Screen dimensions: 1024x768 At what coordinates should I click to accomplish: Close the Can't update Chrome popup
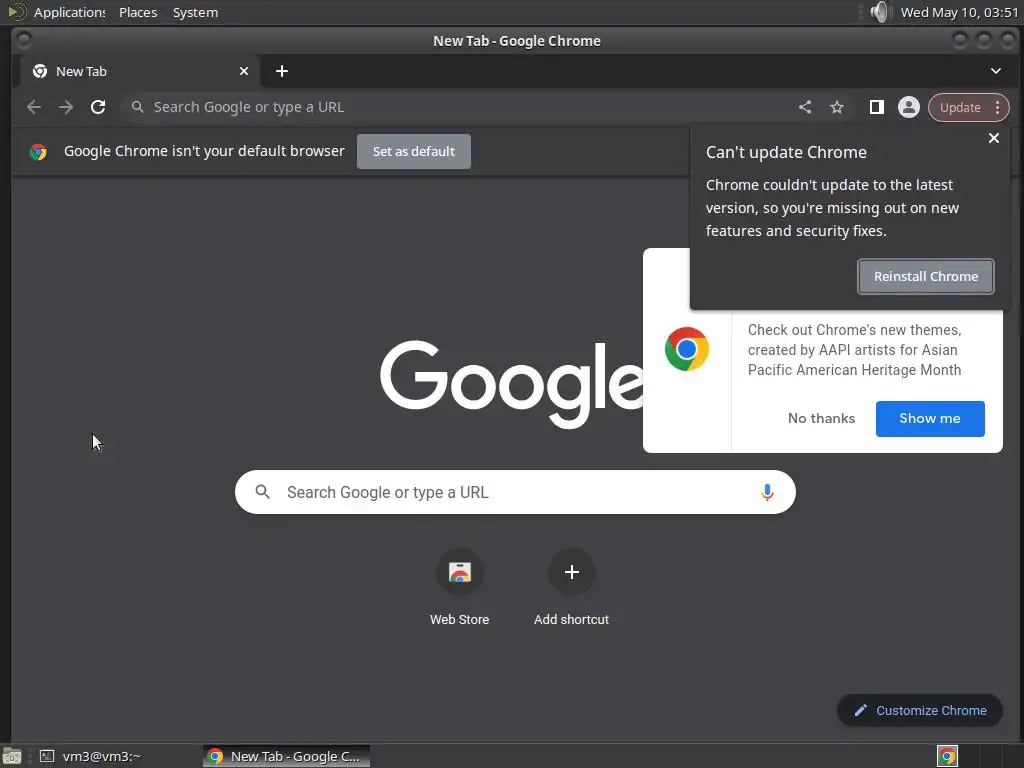coord(993,138)
